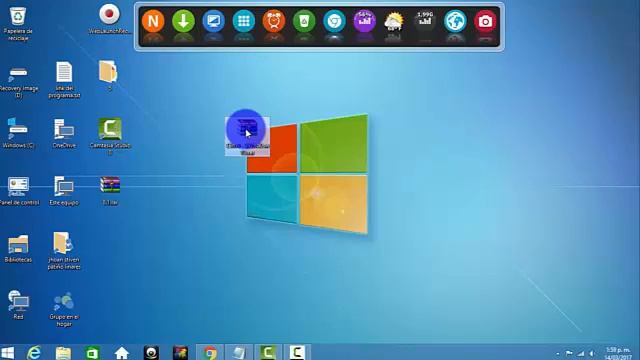
Task: Click the red camera screenshot dock icon
Action: 485,21
